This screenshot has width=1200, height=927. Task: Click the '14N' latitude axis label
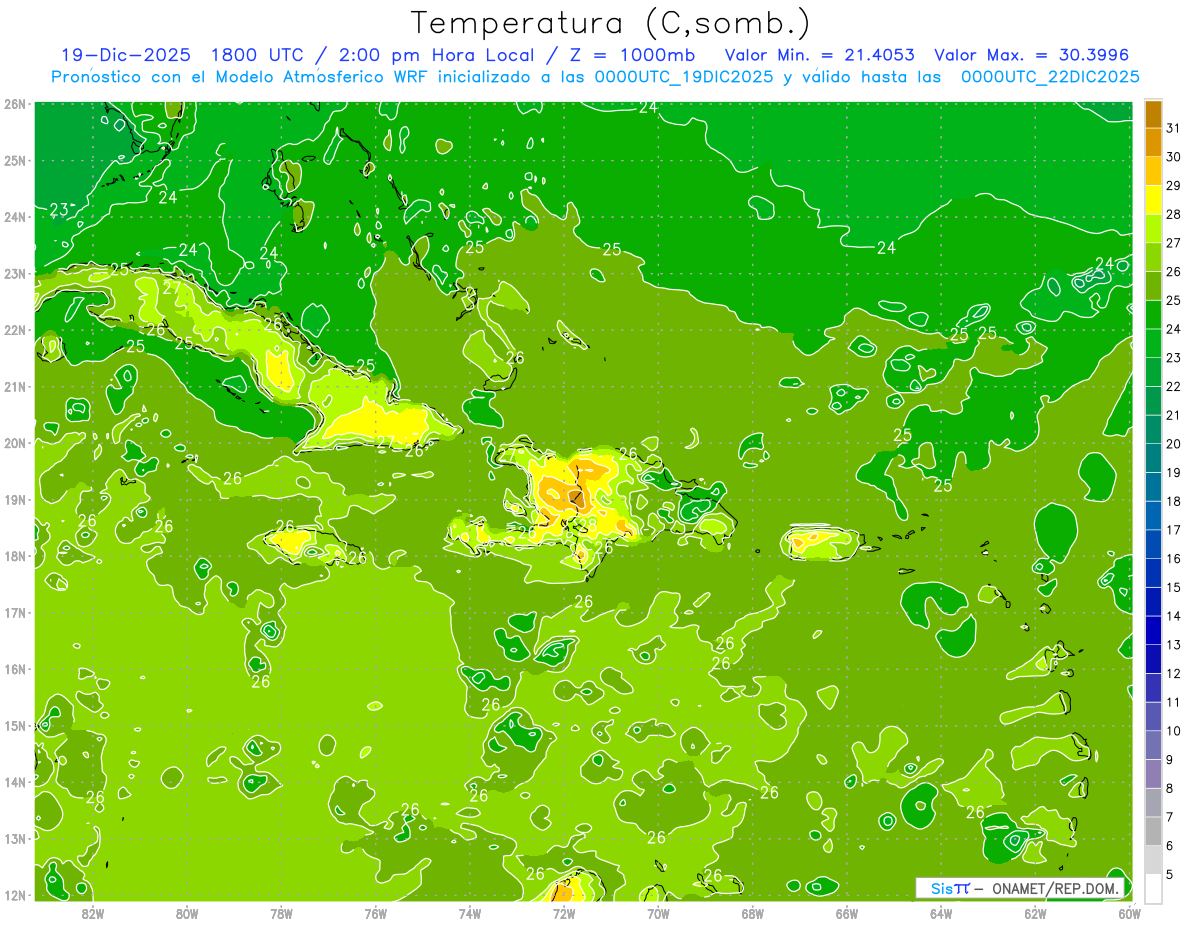tap(15, 782)
